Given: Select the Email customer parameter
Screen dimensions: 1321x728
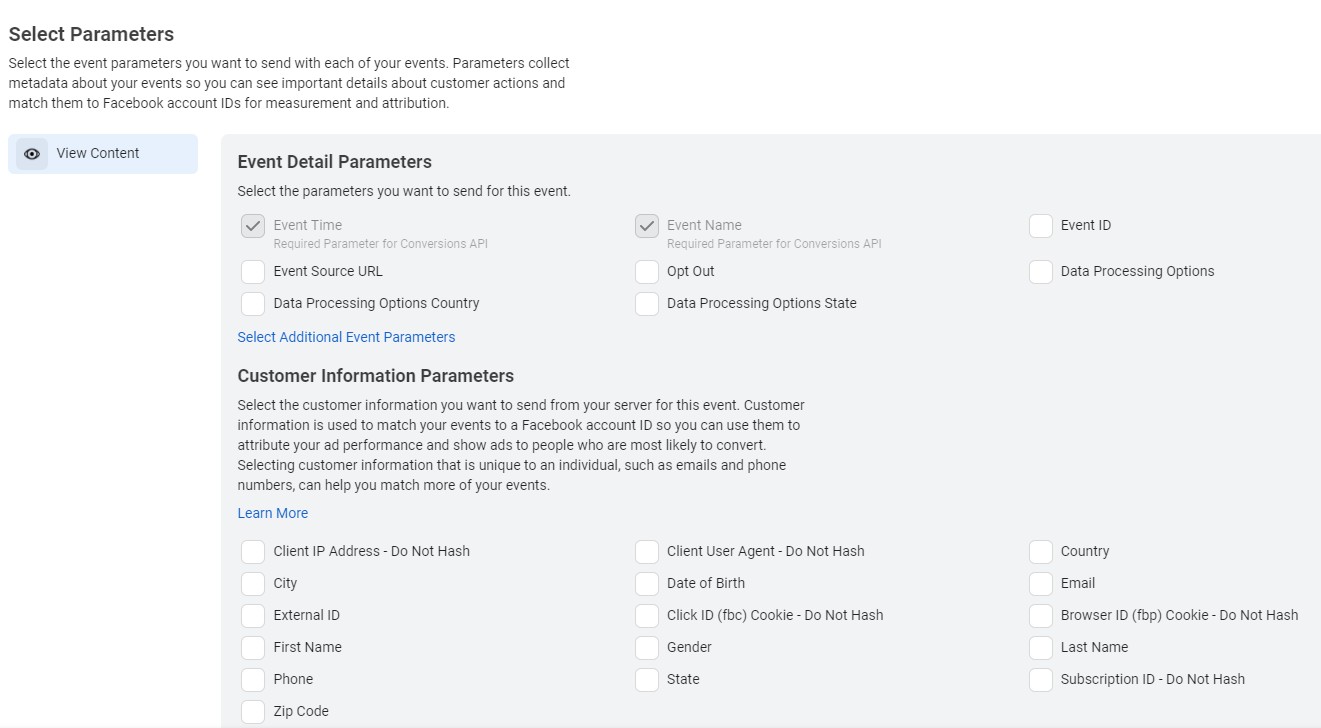Looking at the screenshot, I should coord(1041,584).
